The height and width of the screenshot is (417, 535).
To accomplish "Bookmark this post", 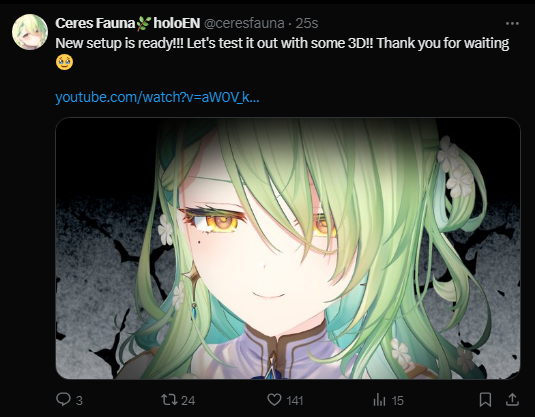I will [x=485, y=400].
